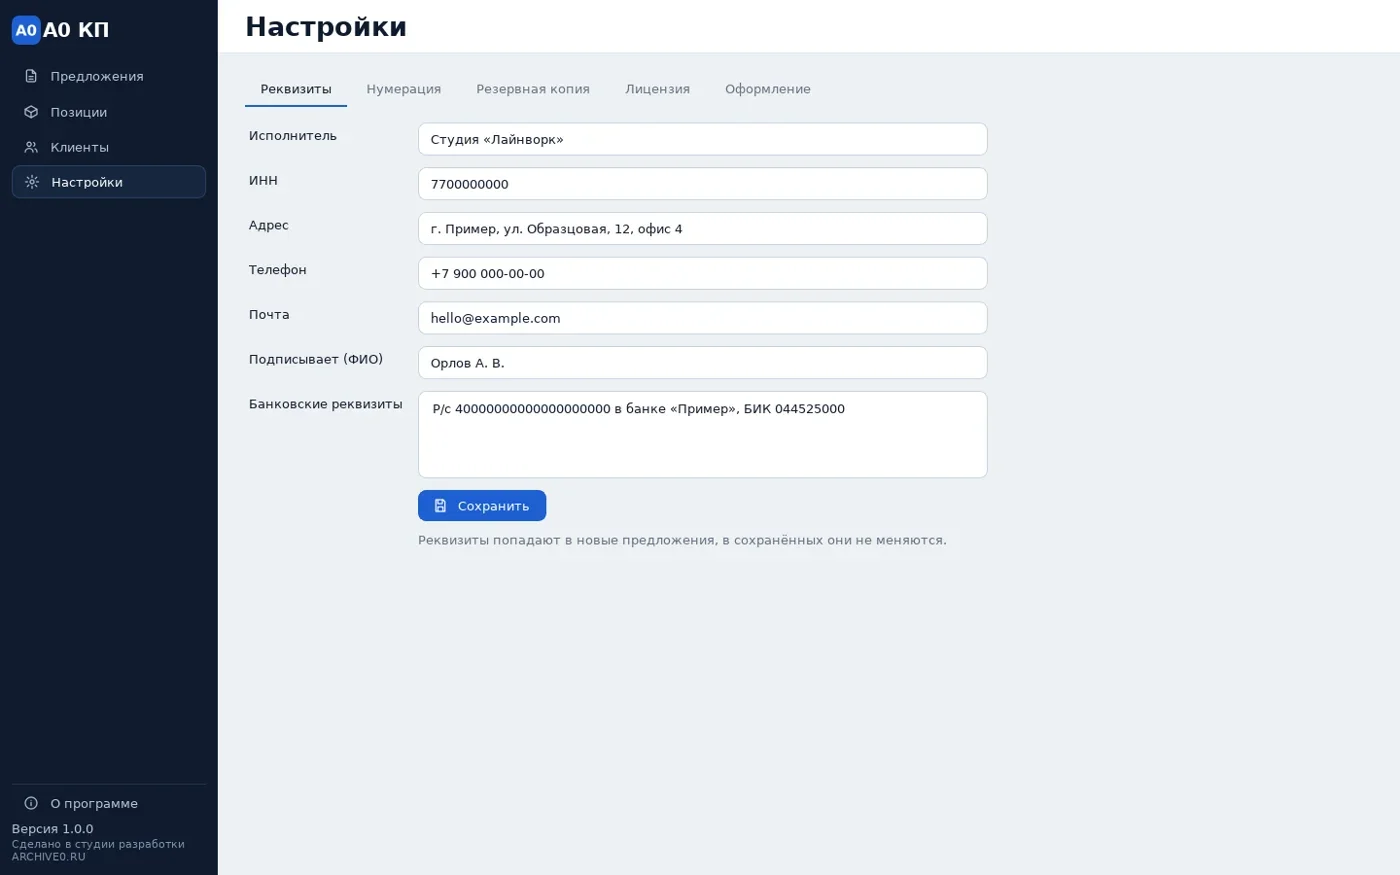
Task: Click the Подписывает (ФИО) label
Action: pos(316,359)
